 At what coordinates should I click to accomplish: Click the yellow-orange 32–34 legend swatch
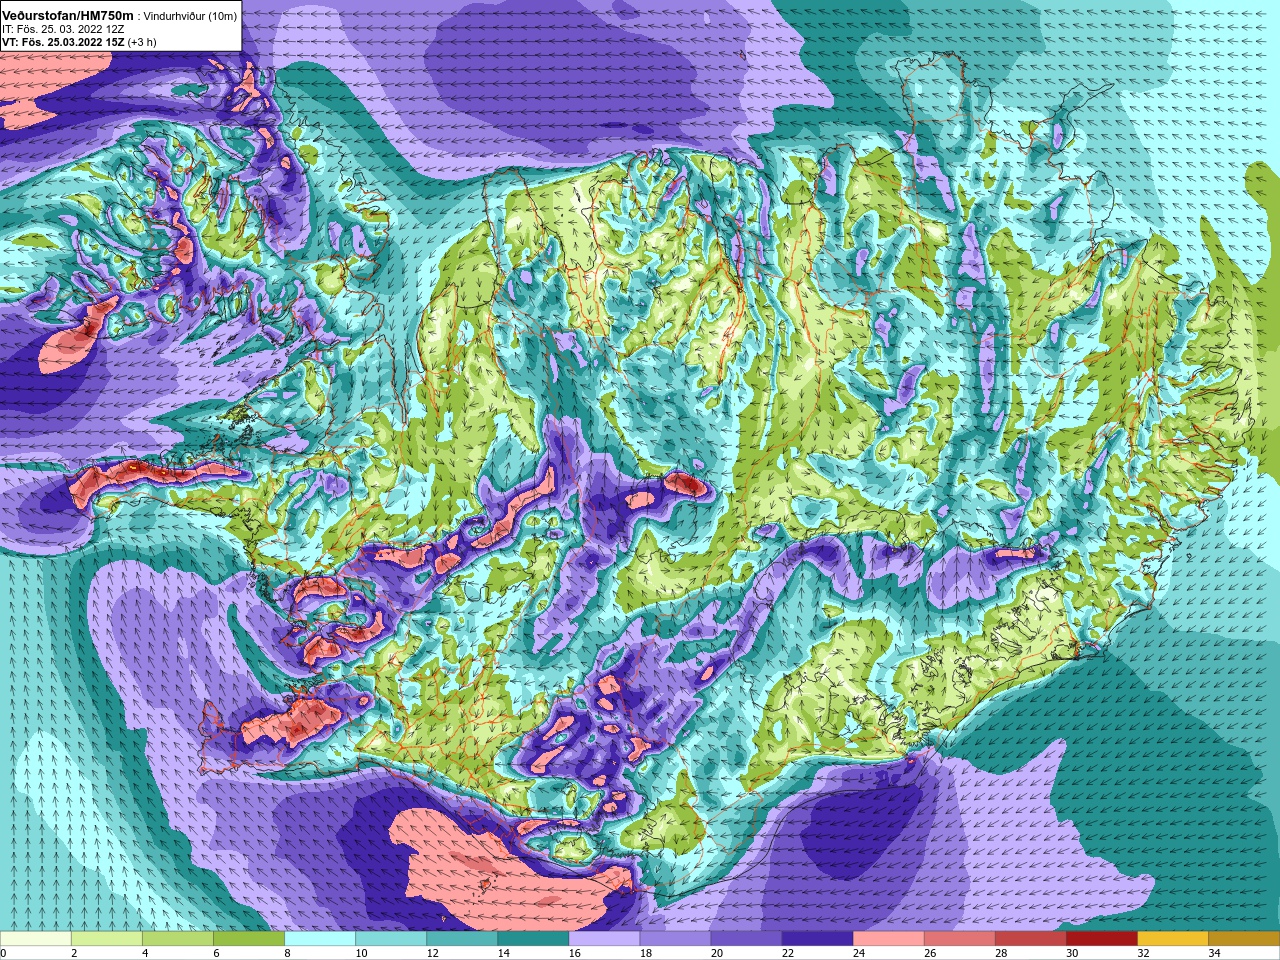1172,940
